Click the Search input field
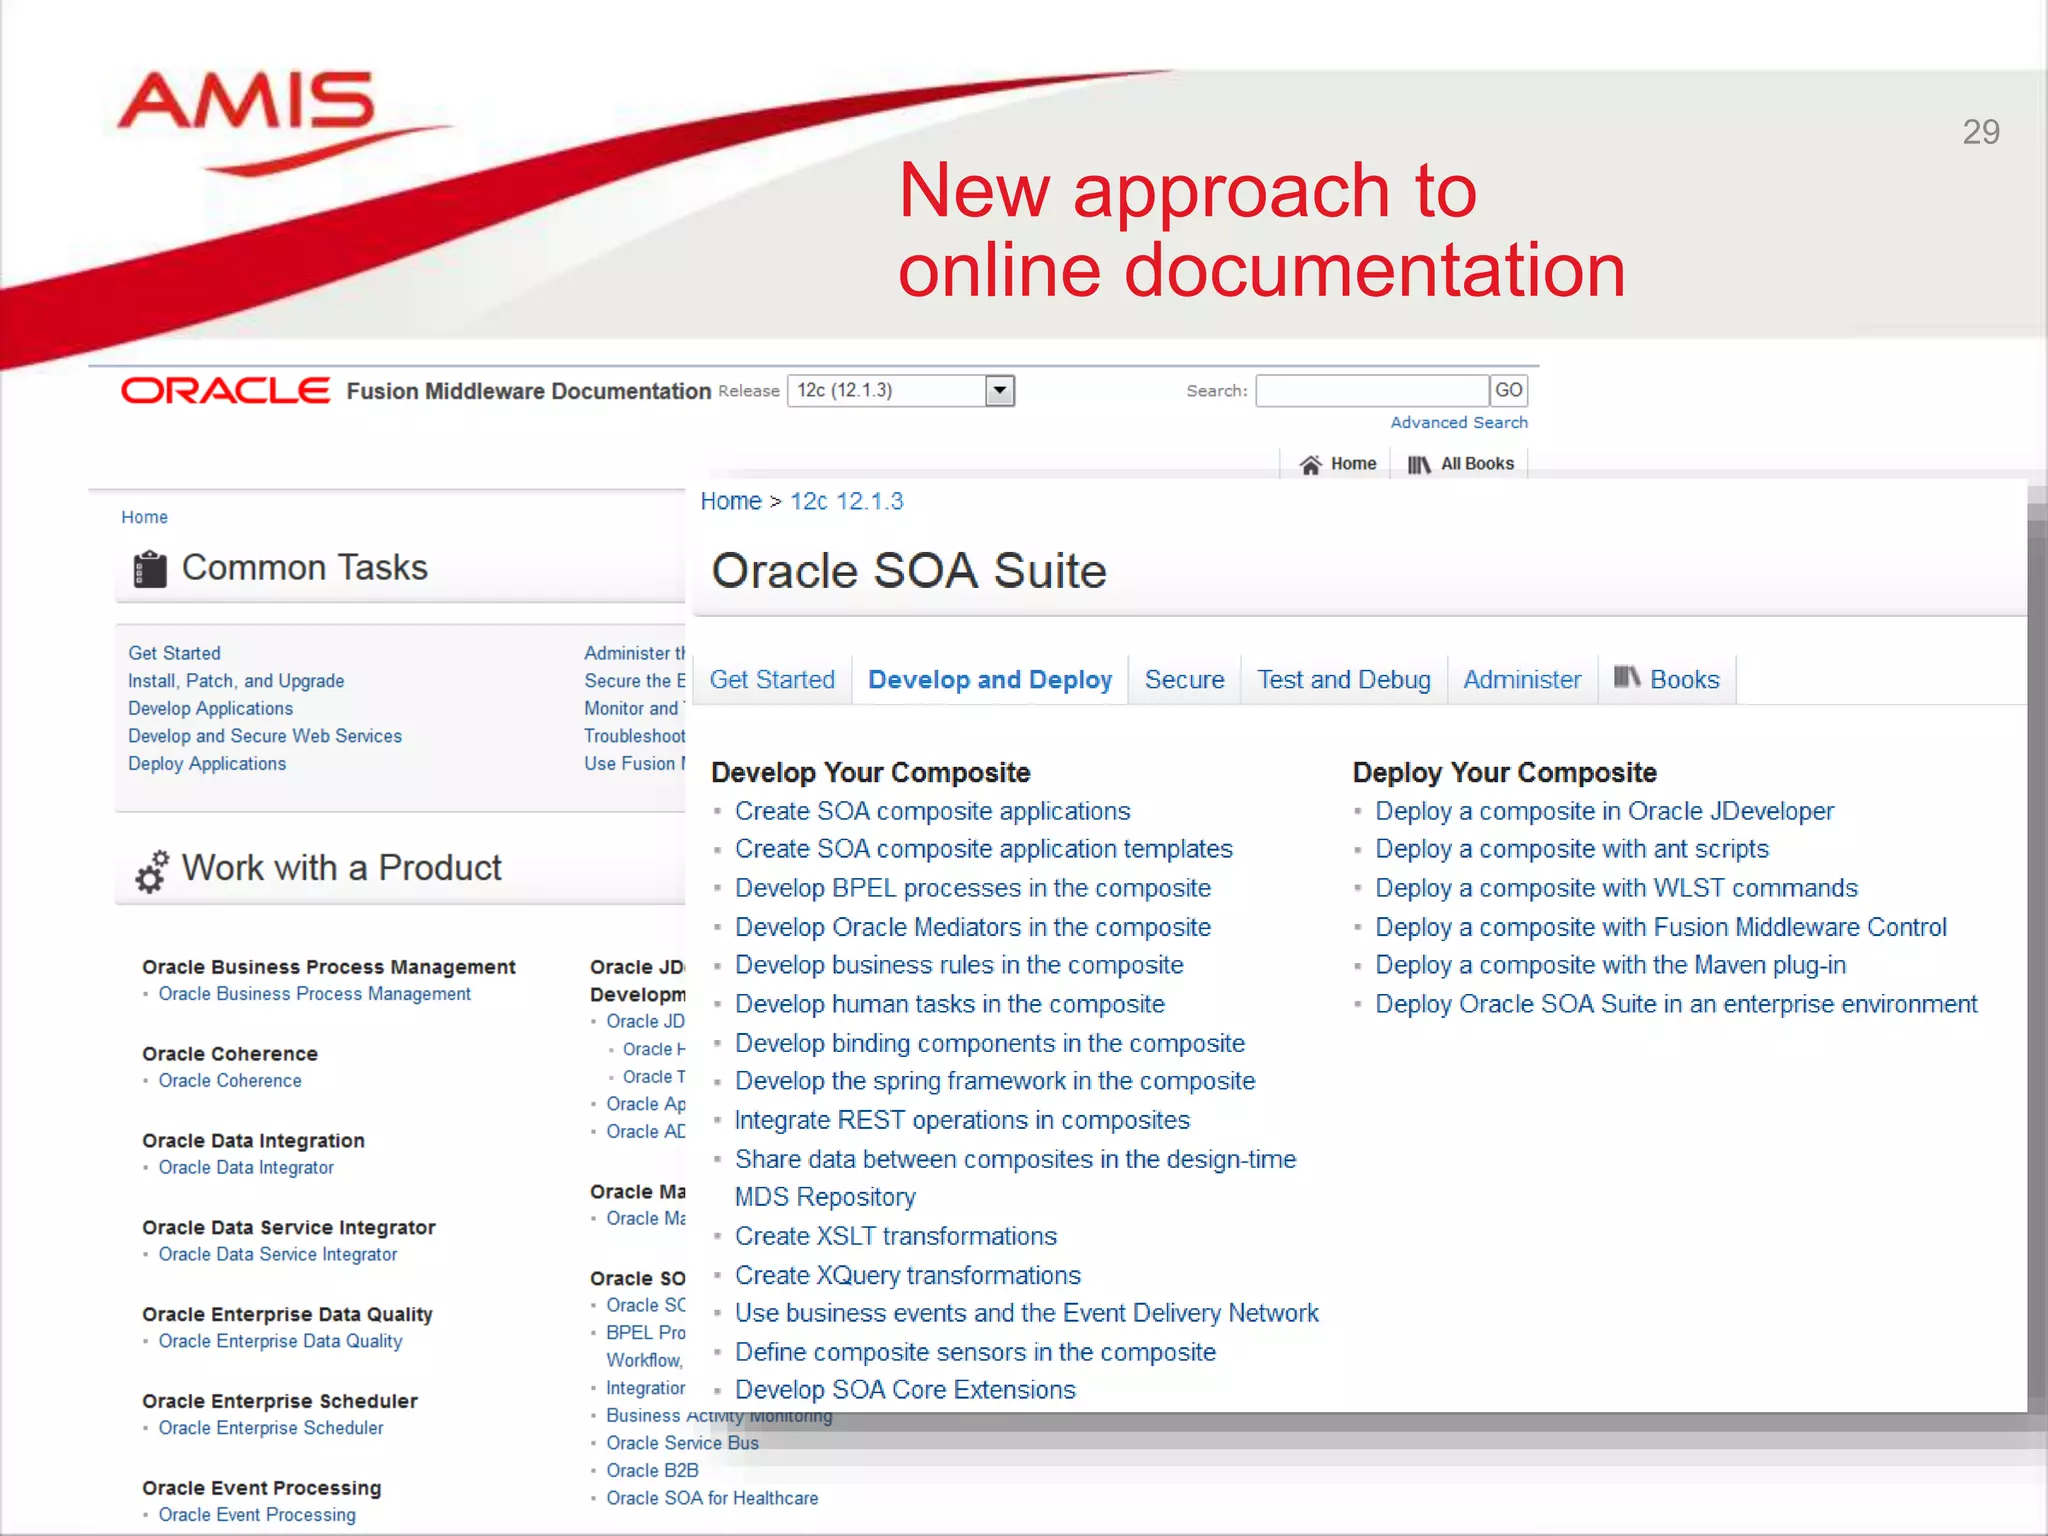The height and width of the screenshot is (1536, 2048). point(1371,390)
